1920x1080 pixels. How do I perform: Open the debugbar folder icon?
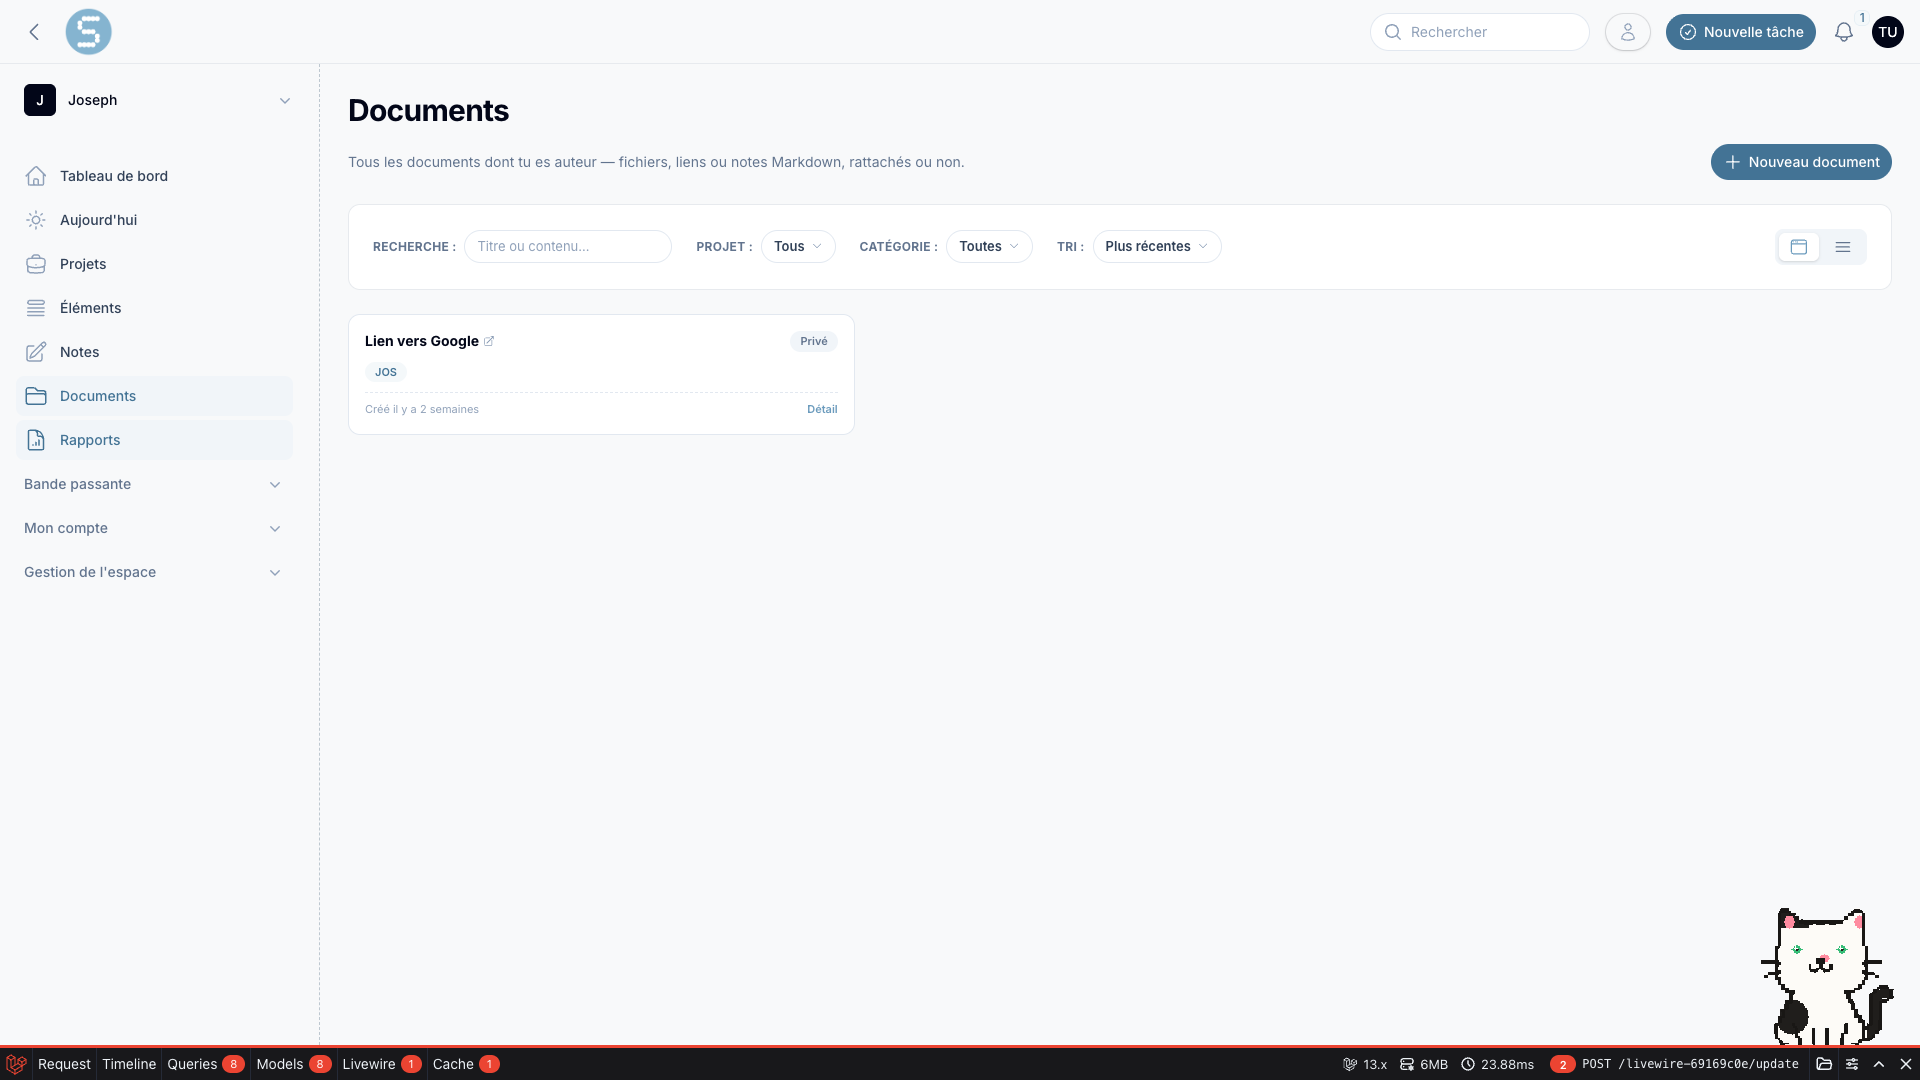pos(1824,1064)
